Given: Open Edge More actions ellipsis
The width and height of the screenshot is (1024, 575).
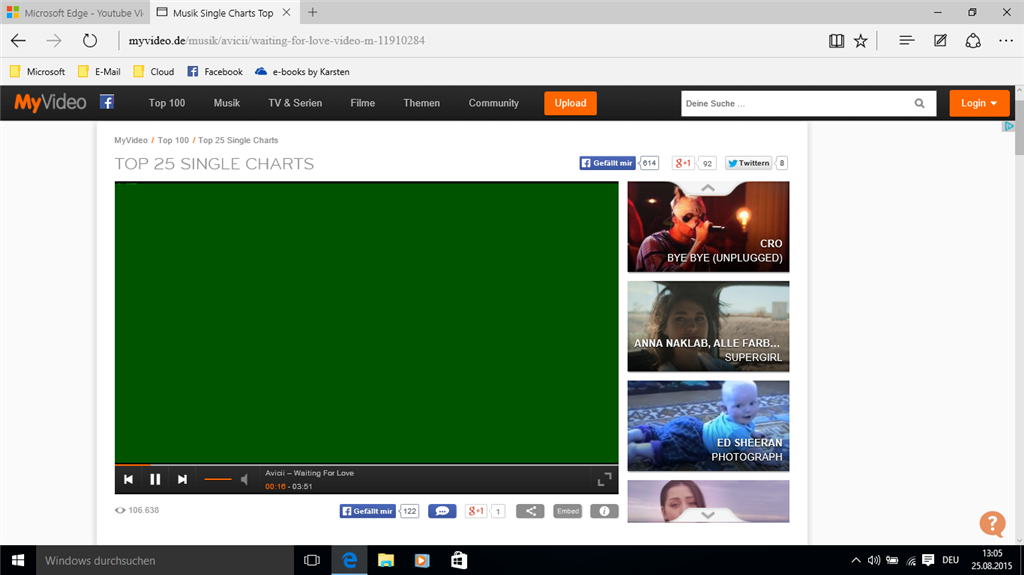Looking at the screenshot, I should [x=1006, y=41].
